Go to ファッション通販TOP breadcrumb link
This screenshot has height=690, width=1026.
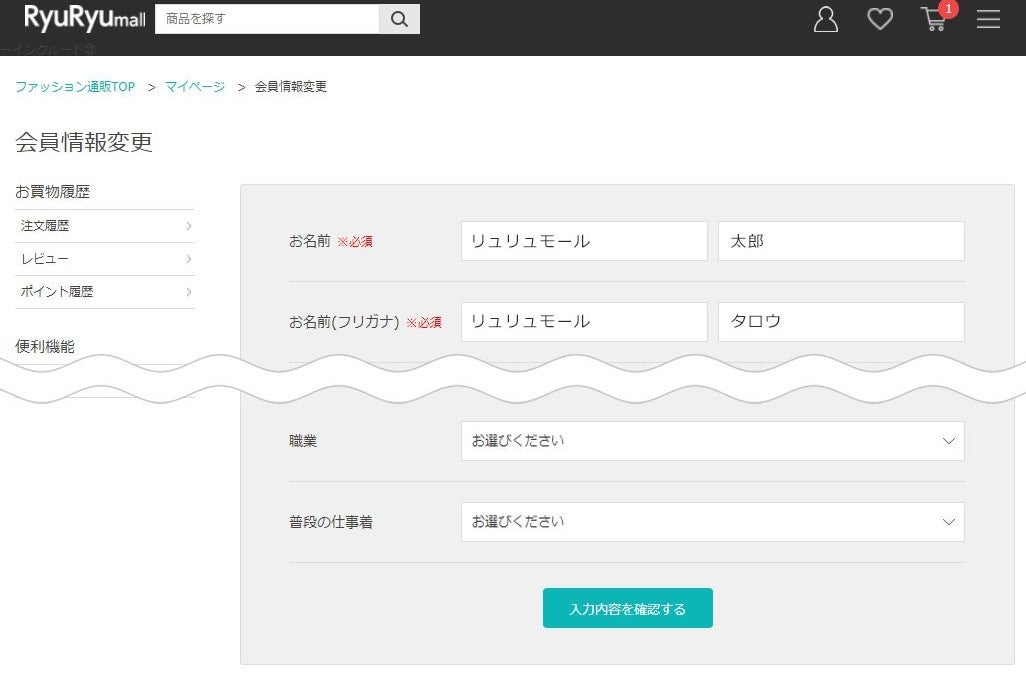click(x=75, y=86)
